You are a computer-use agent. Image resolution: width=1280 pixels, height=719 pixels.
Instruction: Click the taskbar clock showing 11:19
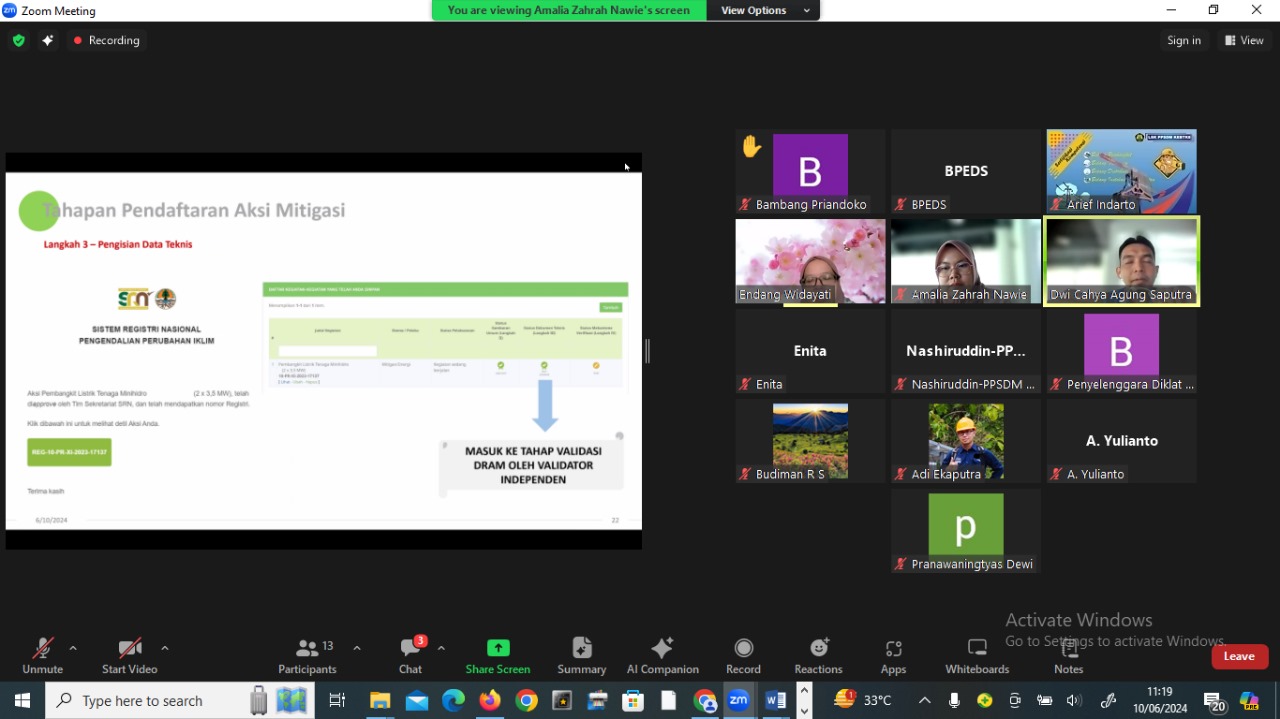(x=1159, y=700)
